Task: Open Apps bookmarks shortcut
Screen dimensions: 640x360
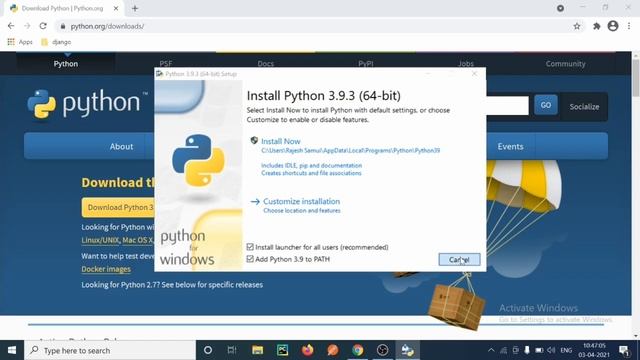Action: pos(20,42)
